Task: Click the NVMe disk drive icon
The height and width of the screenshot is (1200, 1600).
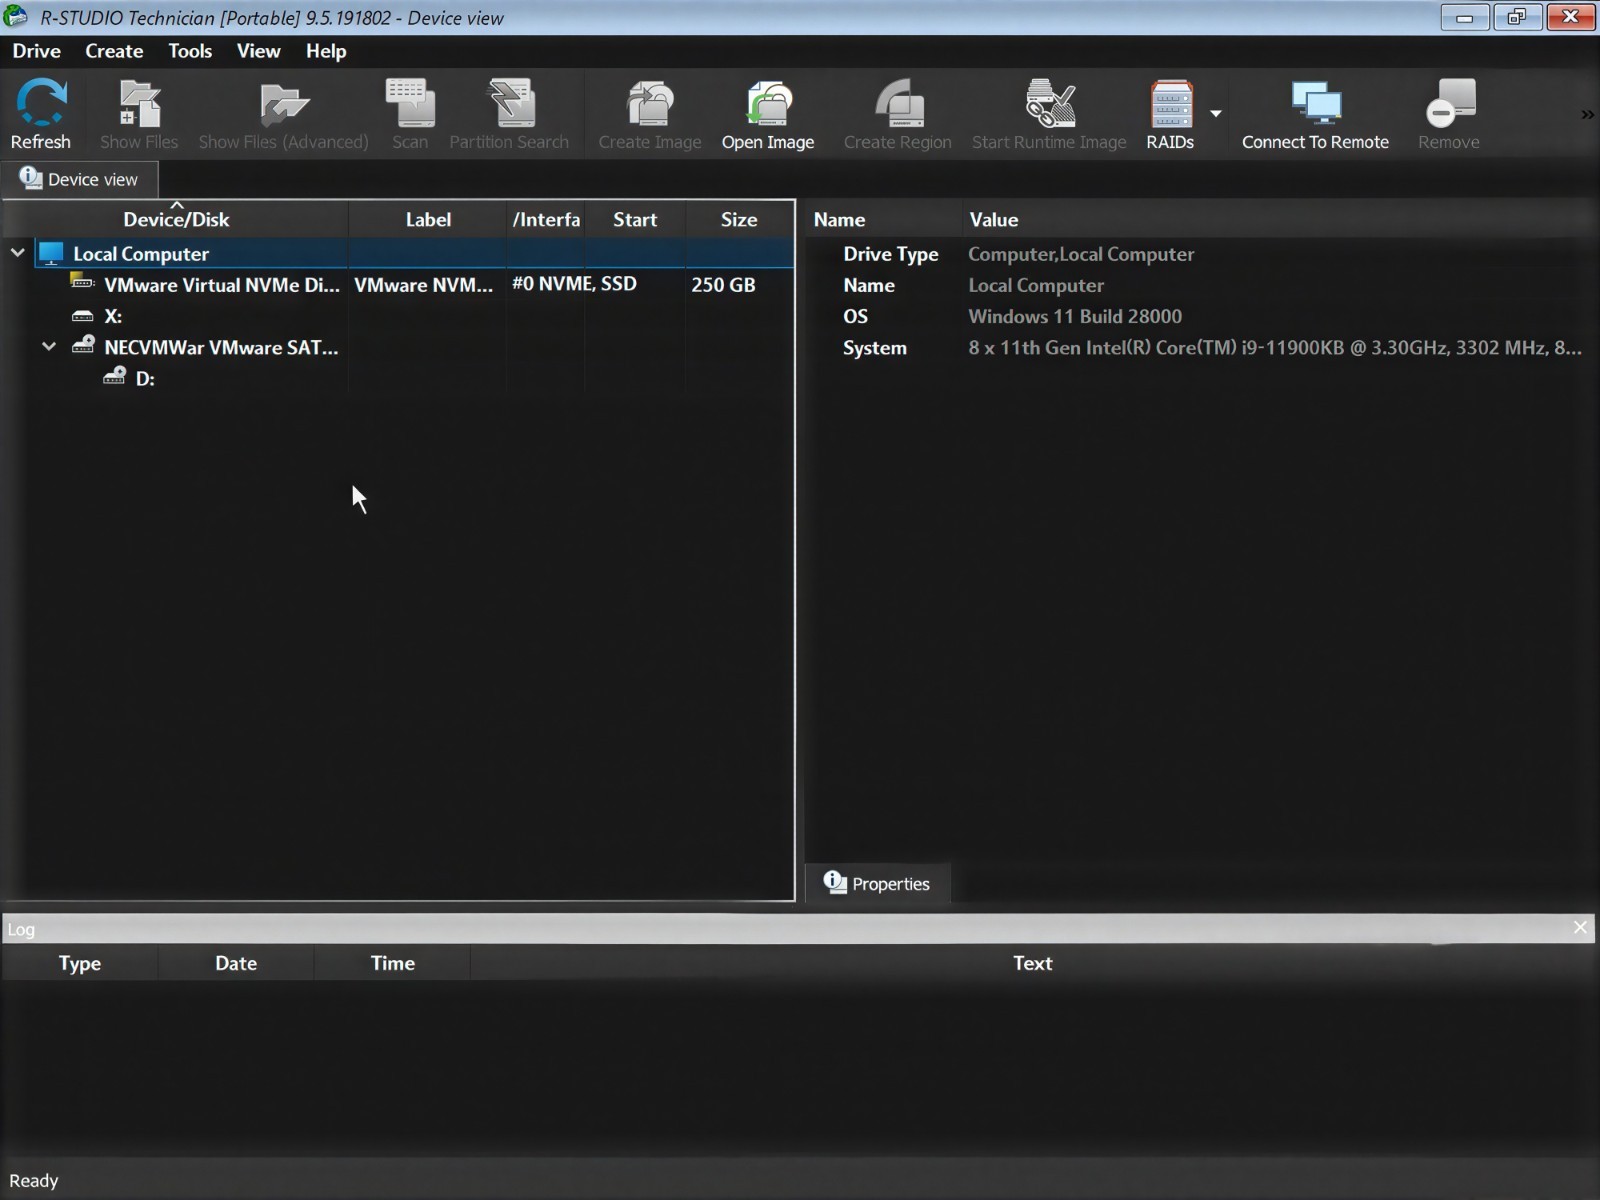Action: click(82, 283)
